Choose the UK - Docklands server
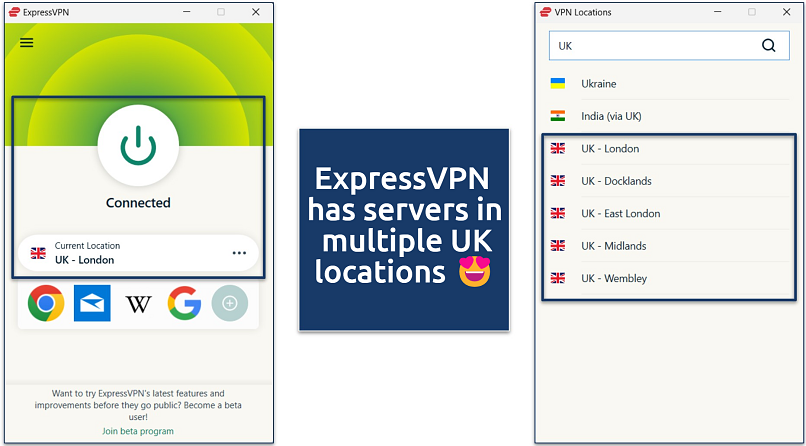Screen dimensions: 806x446 pyautogui.click(x=616, y=181)
